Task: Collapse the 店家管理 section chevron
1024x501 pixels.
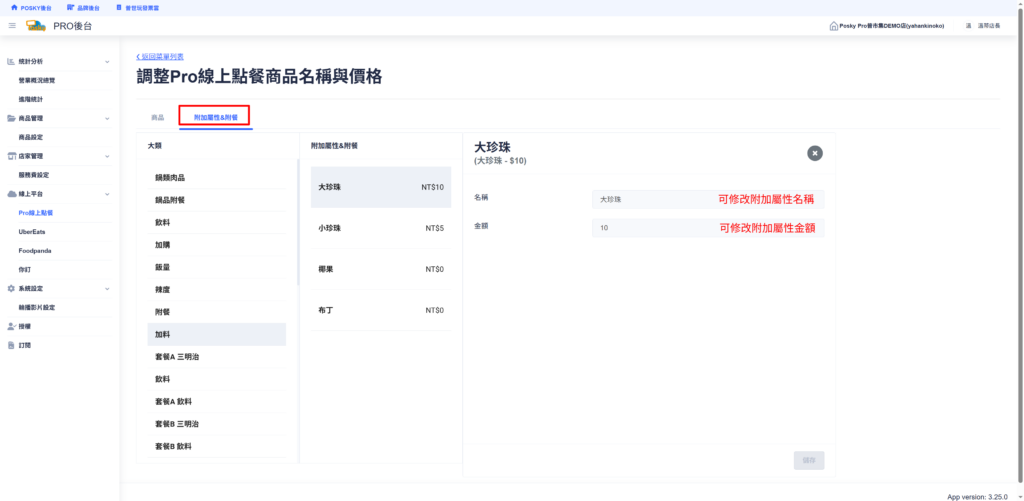Action: pos(107,156)
